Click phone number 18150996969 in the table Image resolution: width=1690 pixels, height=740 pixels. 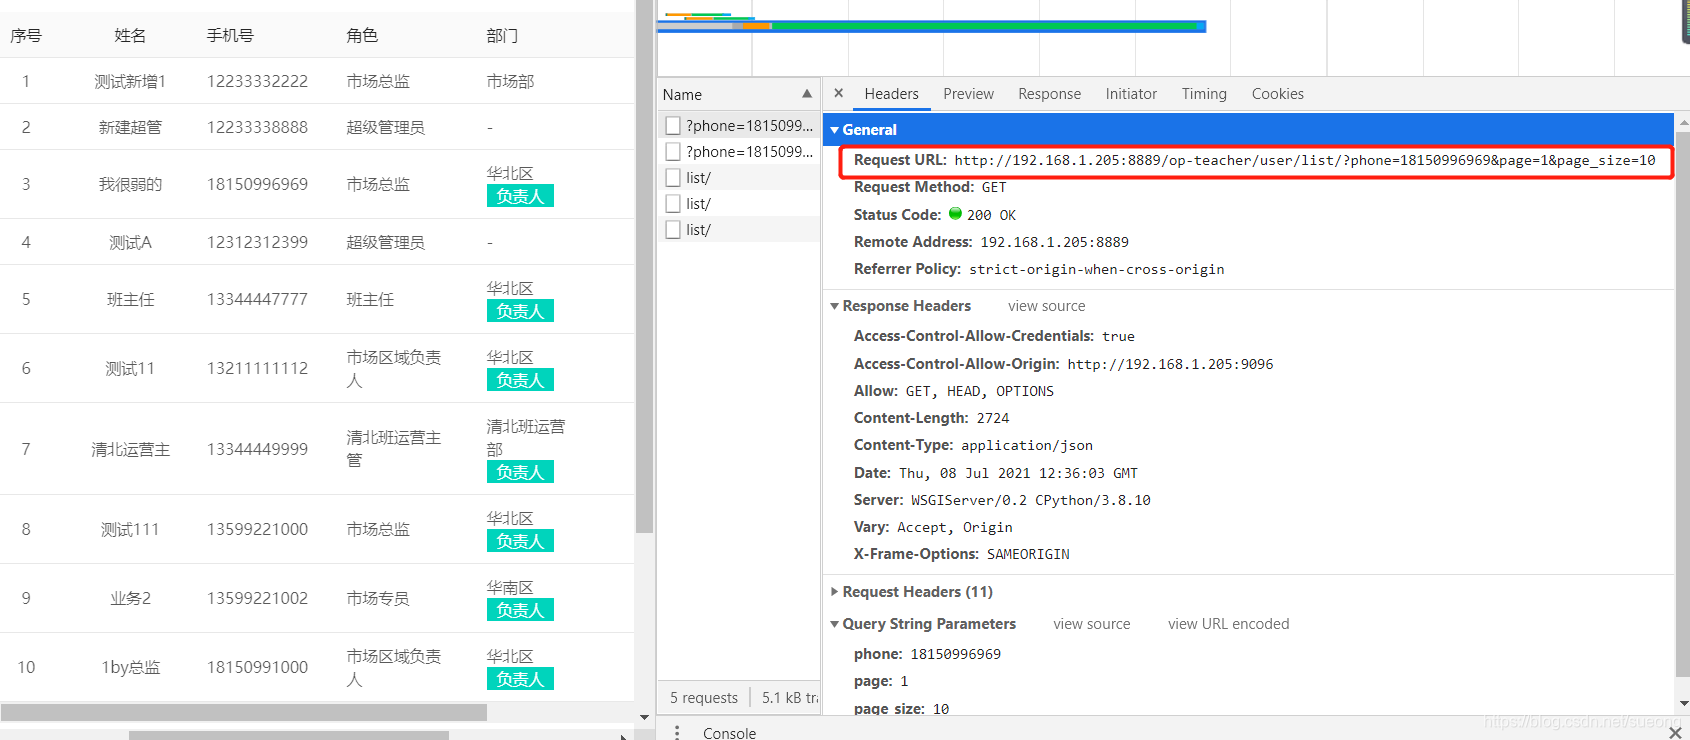point(257,184)
